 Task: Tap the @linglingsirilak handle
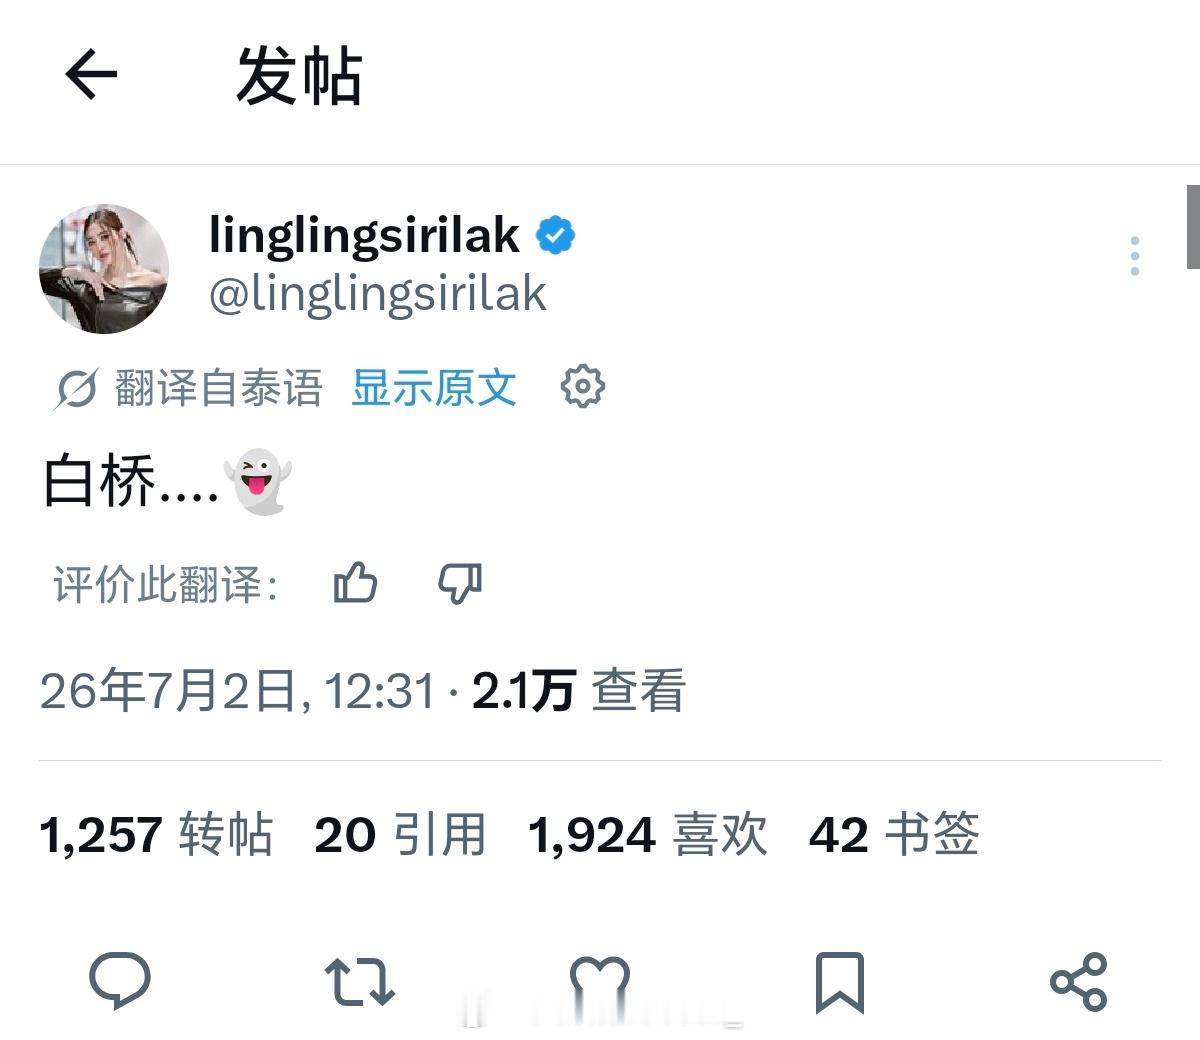pyautogui.click(x=377, y=294)
